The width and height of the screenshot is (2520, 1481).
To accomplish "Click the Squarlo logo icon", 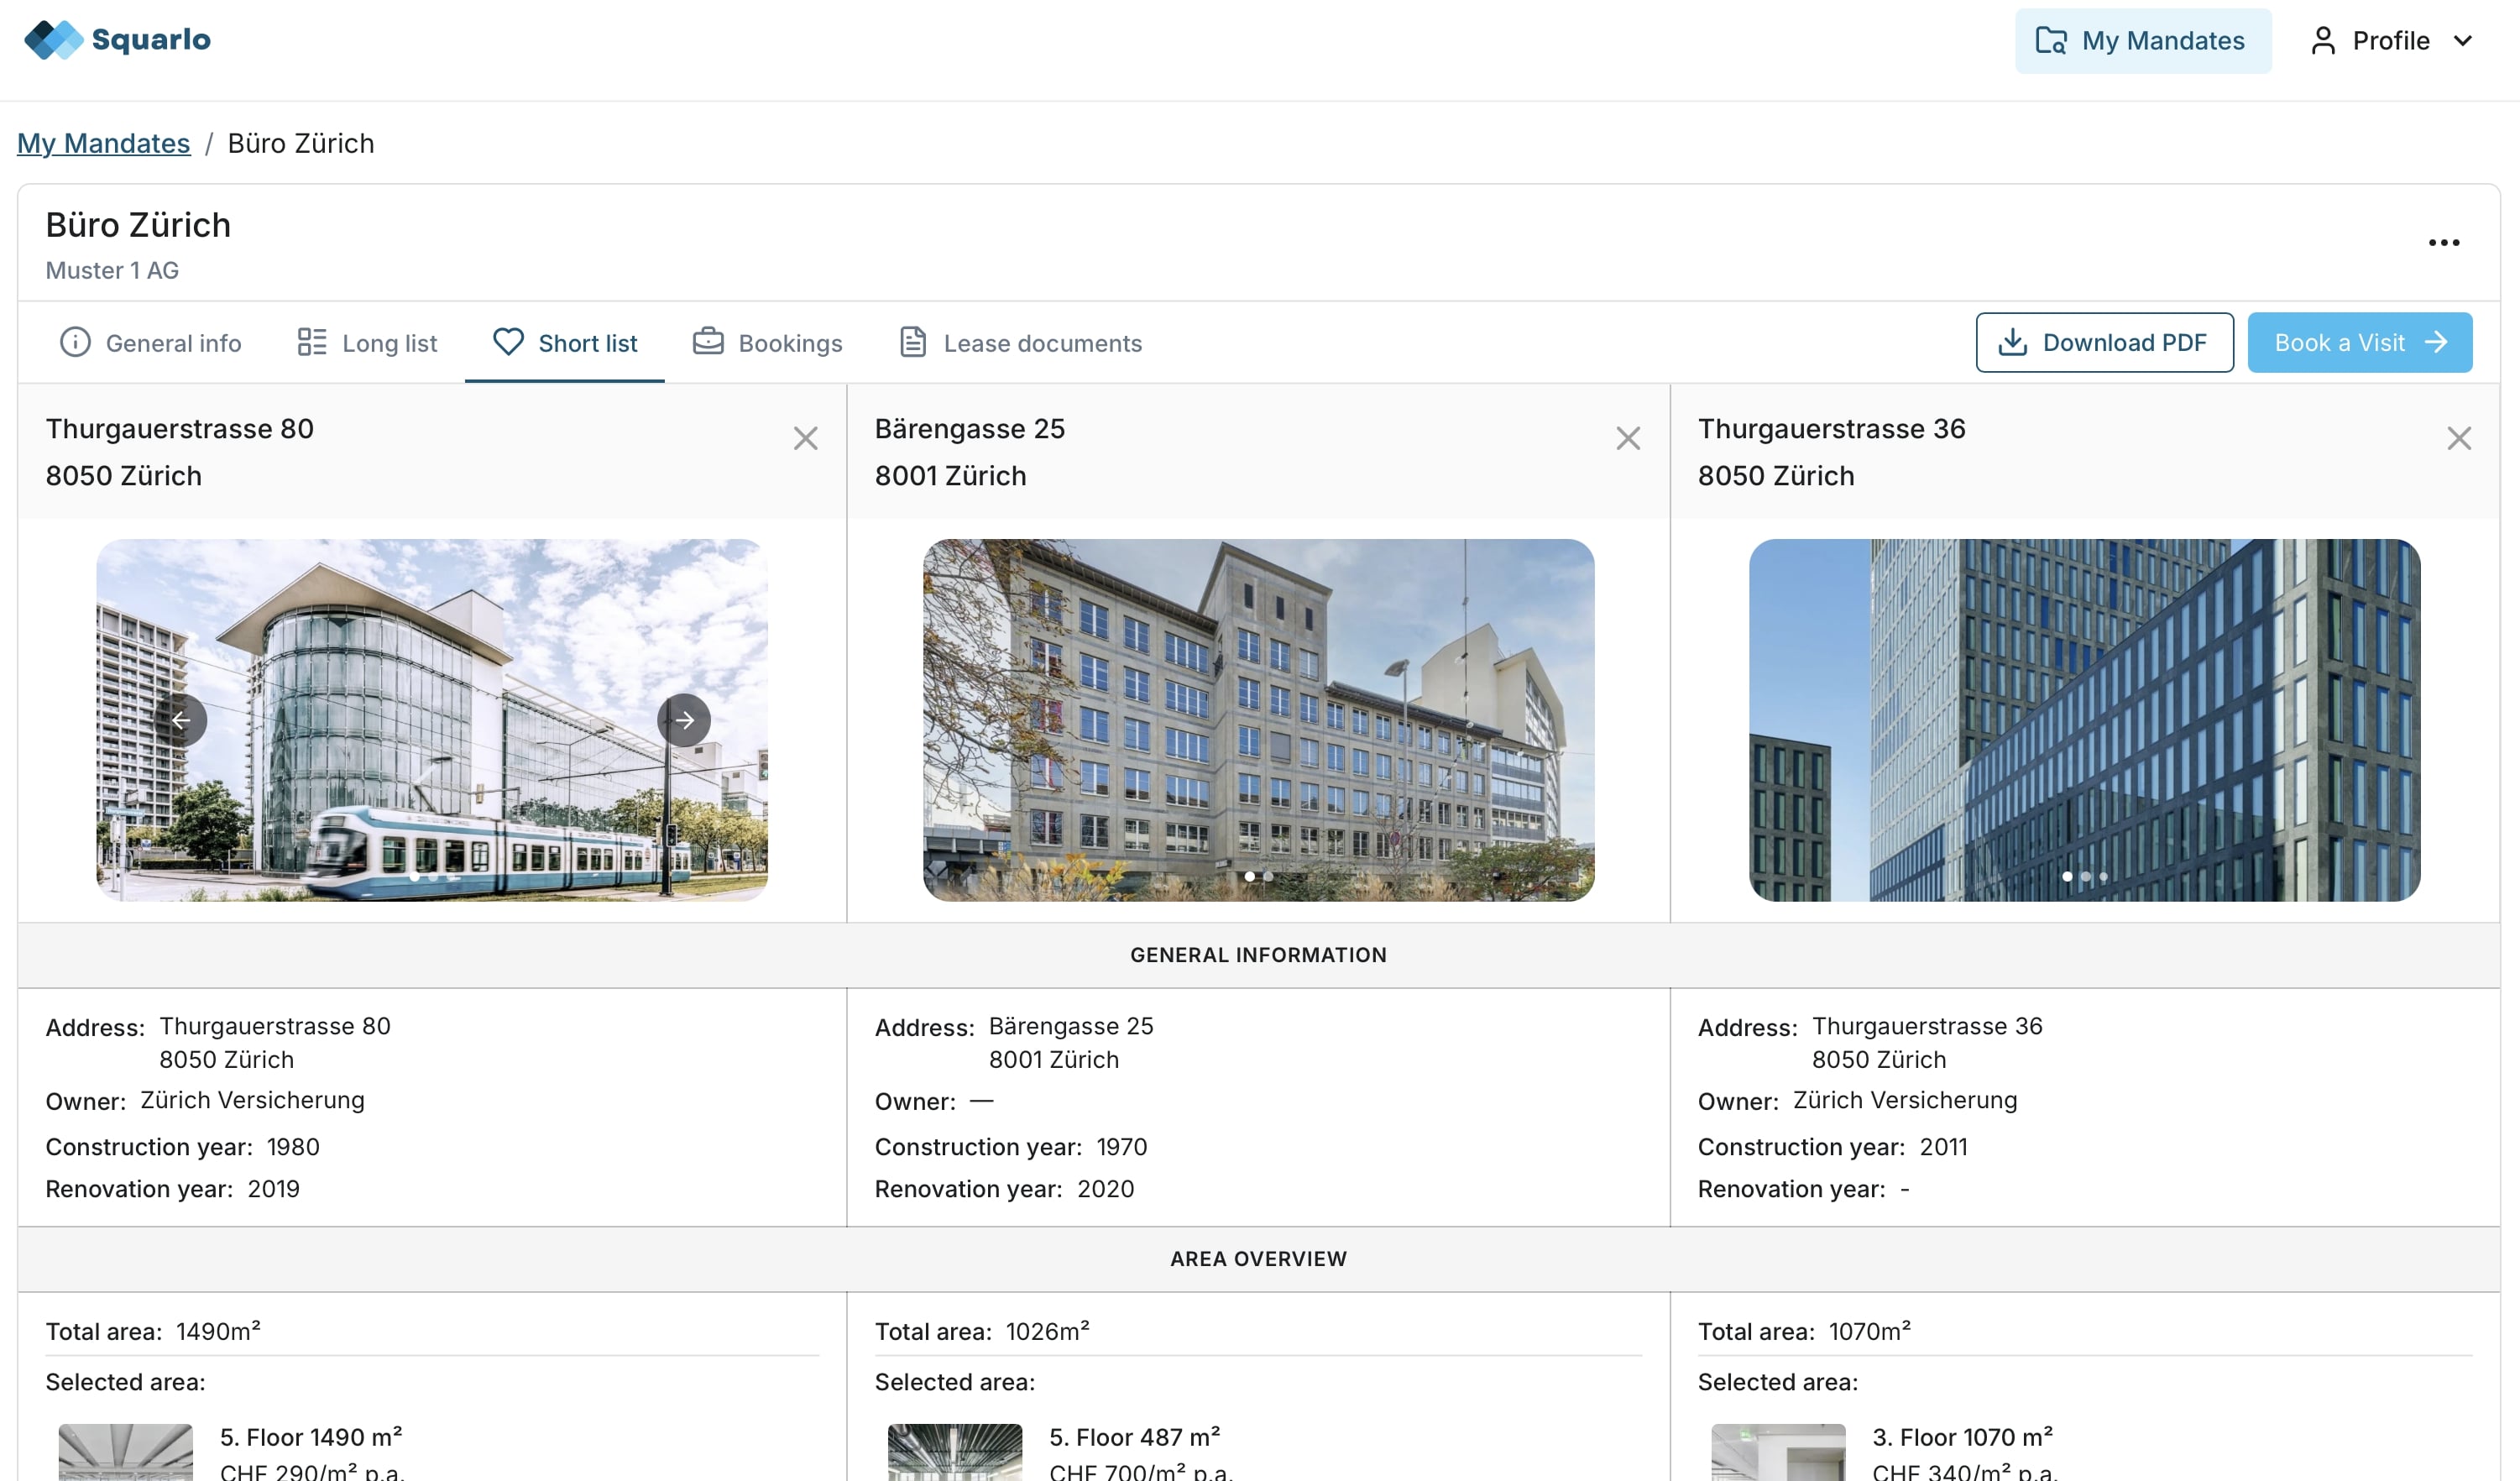I will click(x=53, y=40).
